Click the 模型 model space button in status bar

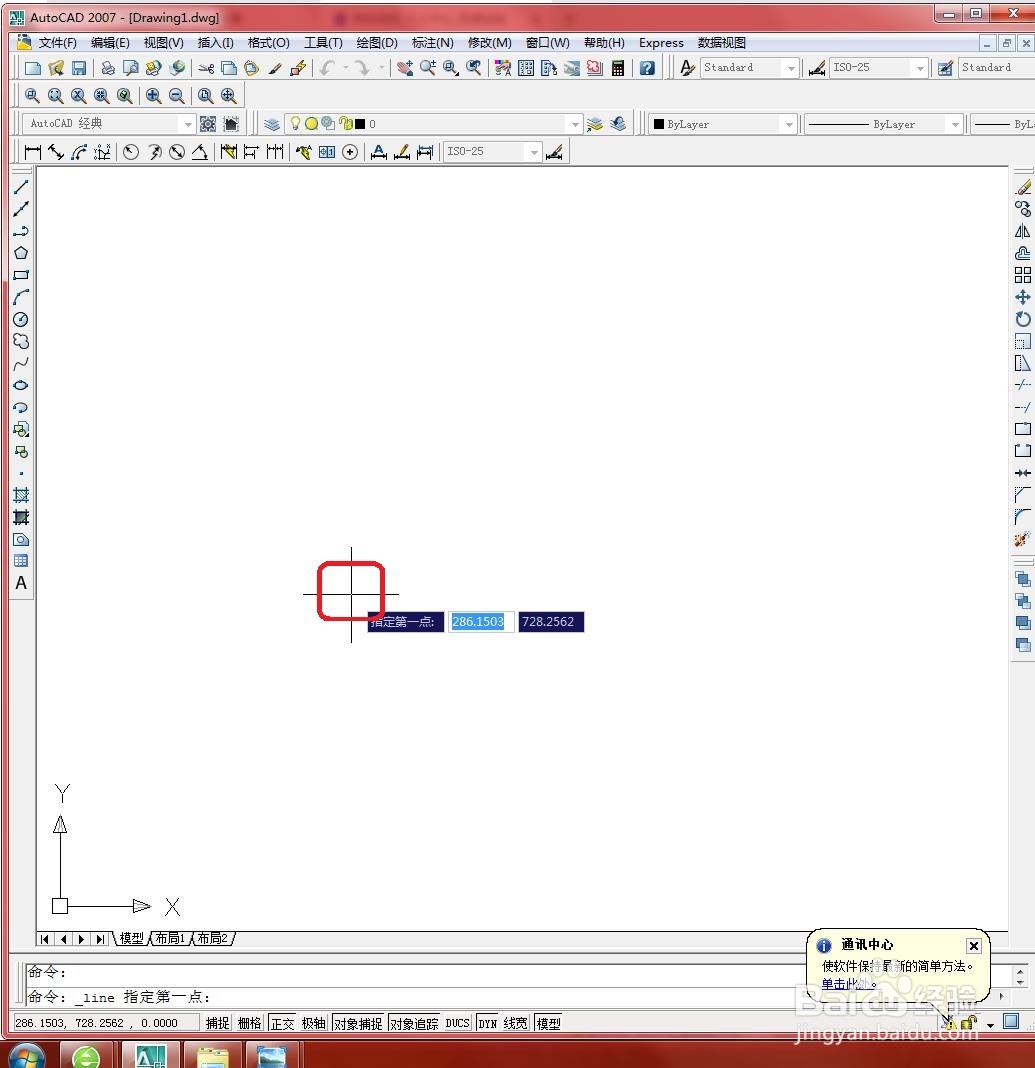tap(549, 1023)
